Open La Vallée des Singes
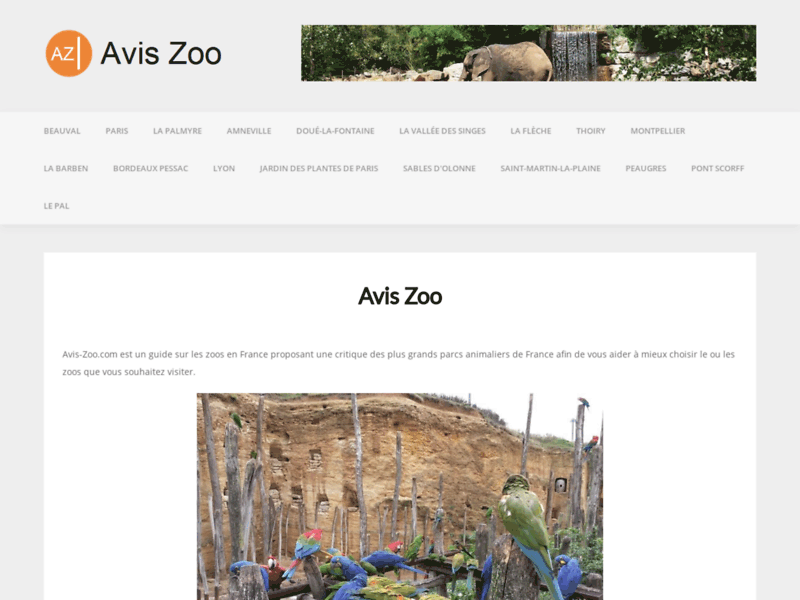Viewport: 800px width, 600px height. tap(442, 131)
